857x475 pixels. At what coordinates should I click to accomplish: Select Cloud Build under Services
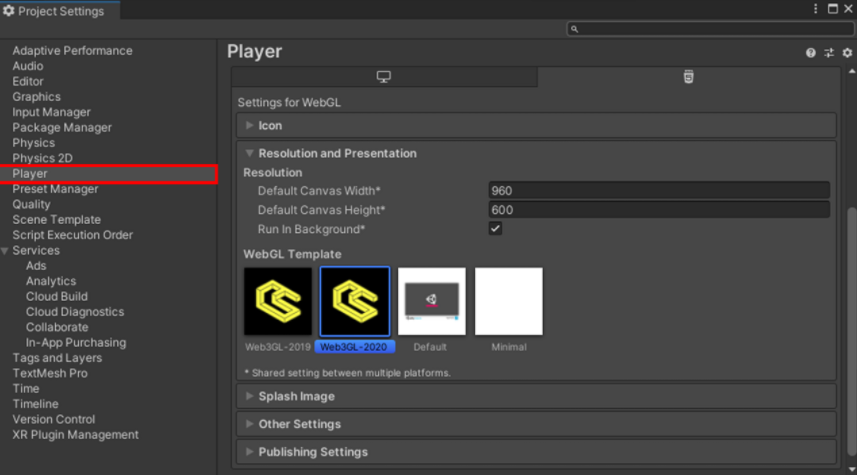(x=56, y=296)
